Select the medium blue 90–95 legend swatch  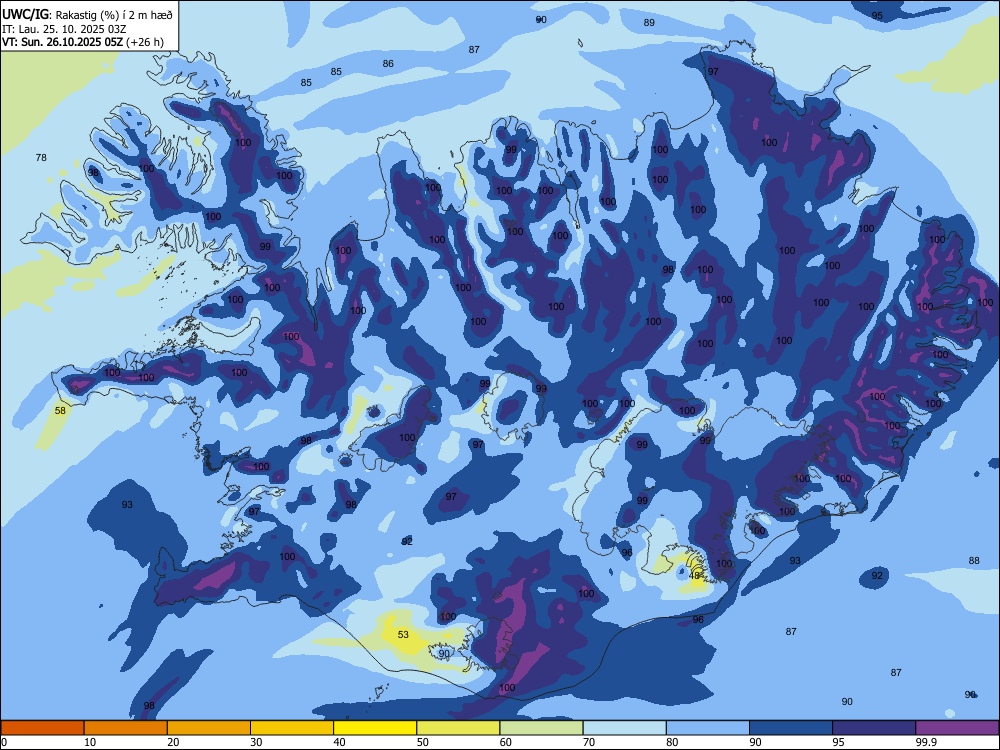tap(791, 728)
